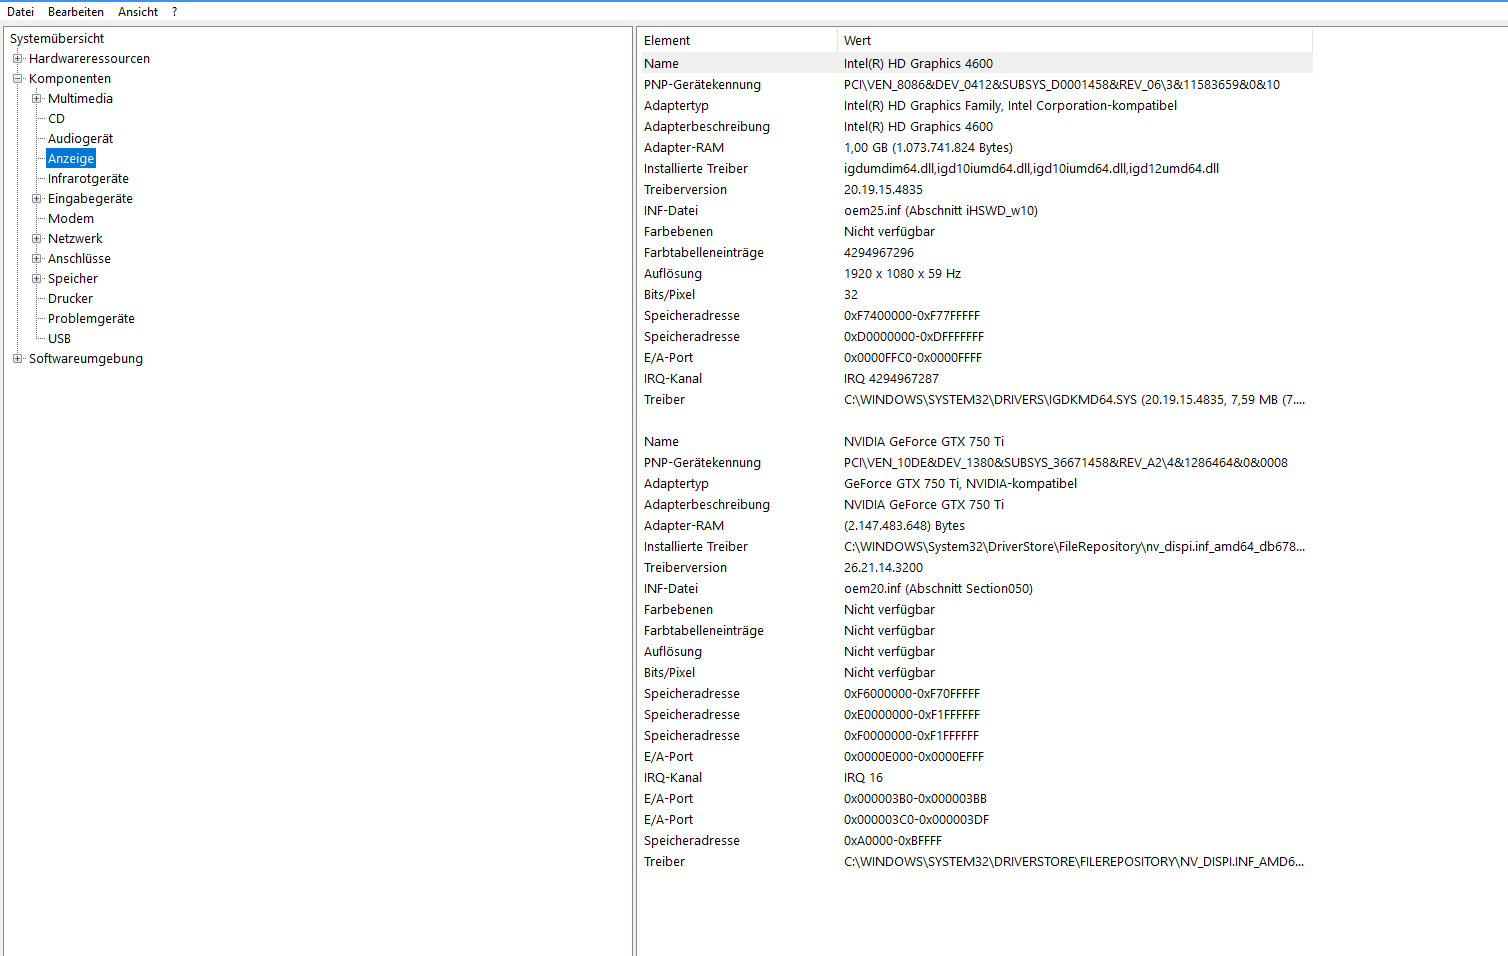Image resolution: width=1508 pixels, height=956 pixels.
Task: Open the ? help menu
Action: tap(174, 12)
